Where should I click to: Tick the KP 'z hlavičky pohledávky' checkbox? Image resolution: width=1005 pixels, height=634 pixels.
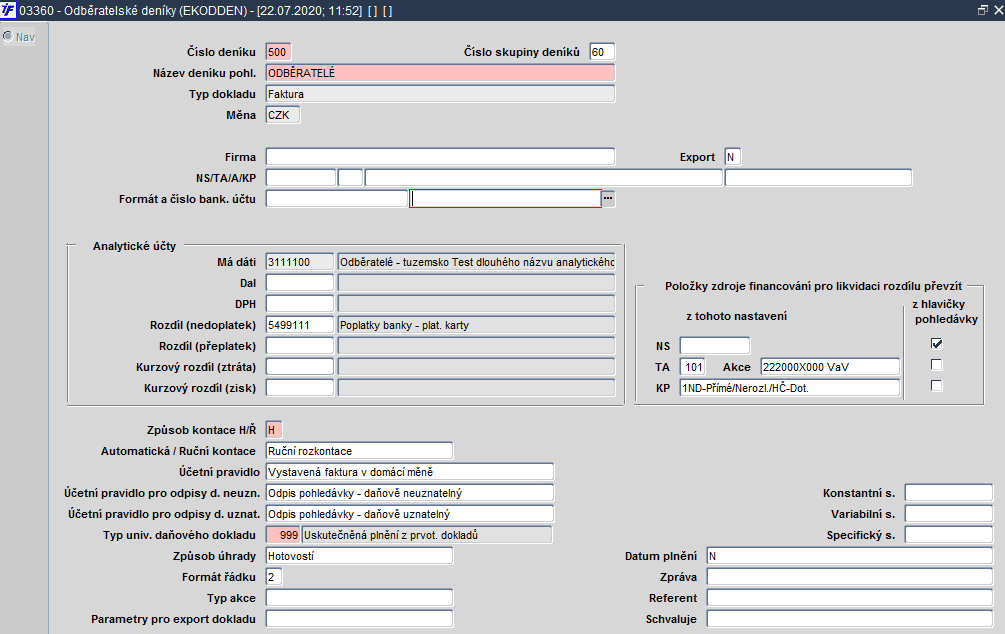click(x=936, y=386)
